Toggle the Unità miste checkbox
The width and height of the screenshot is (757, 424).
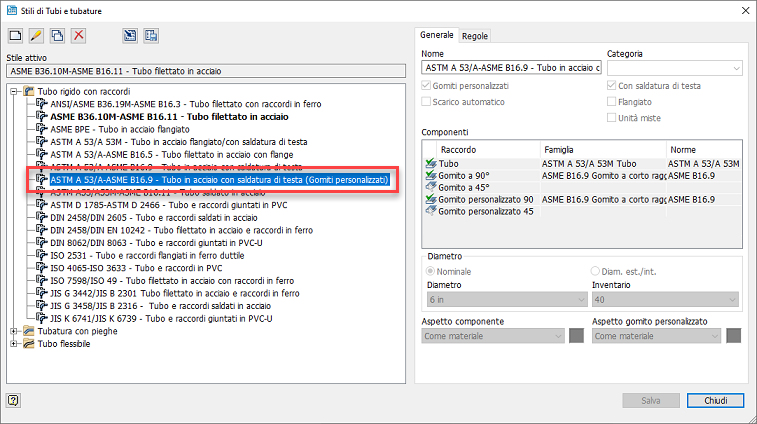click(x=611, y=118)
